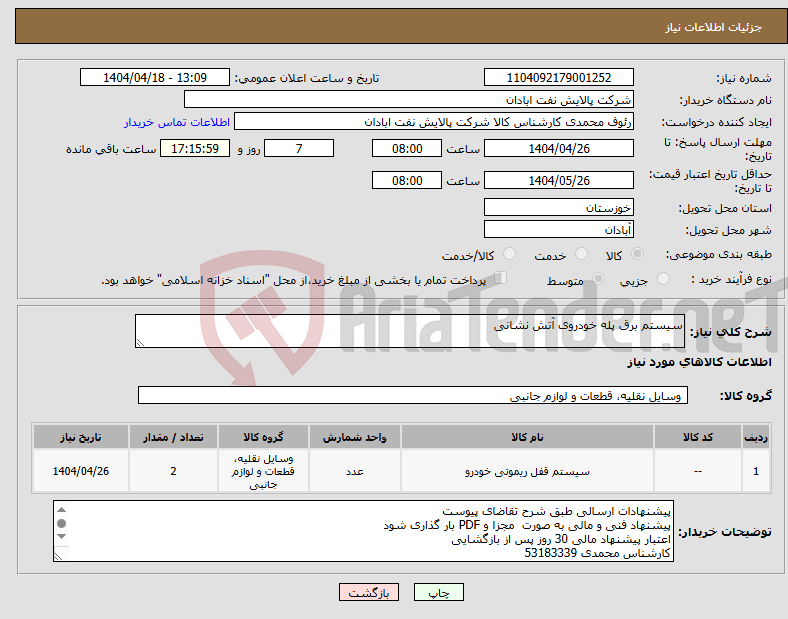This screenshot has width=788, height=619.
Task: Click the row number cell 1
Action: [x=755, y=471]
